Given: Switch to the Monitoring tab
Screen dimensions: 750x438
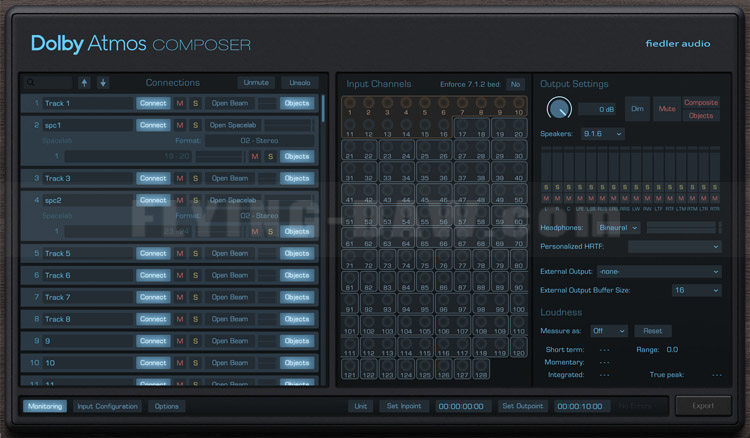Looking at the screenshot, I should [45, 406].
